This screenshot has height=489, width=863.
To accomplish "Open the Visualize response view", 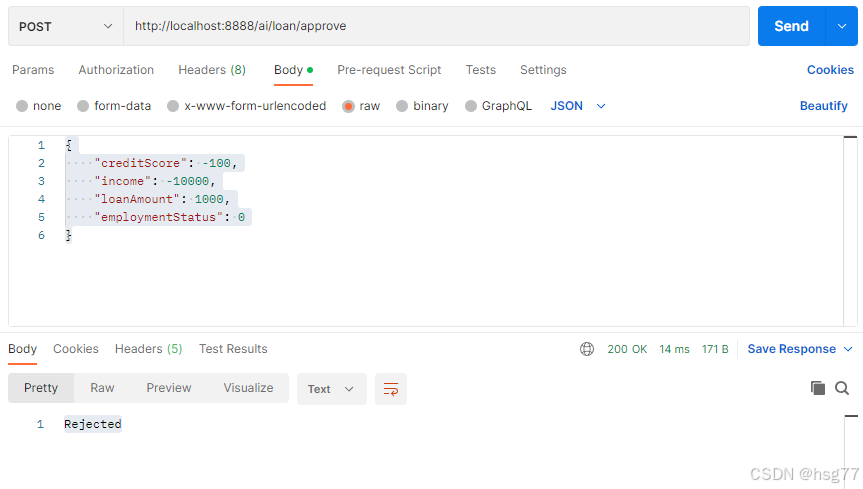I will tap(248, 388).
